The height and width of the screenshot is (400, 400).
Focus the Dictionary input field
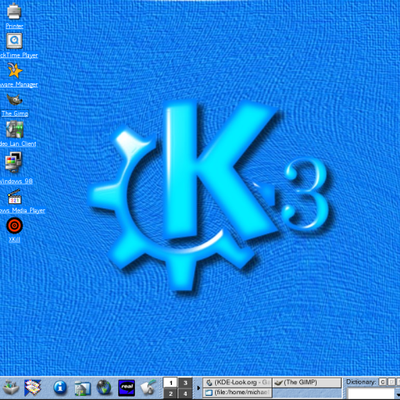pos(371,393)
